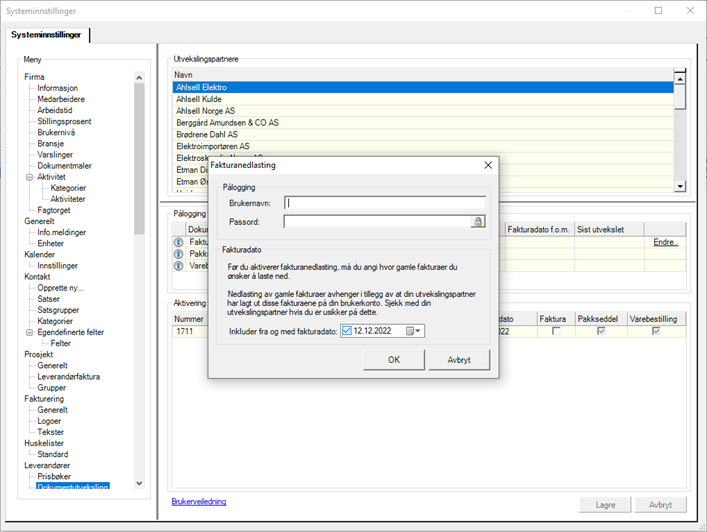Open Standard under Huskelister
Screen dimensions: 707x532
pos(53,454)
